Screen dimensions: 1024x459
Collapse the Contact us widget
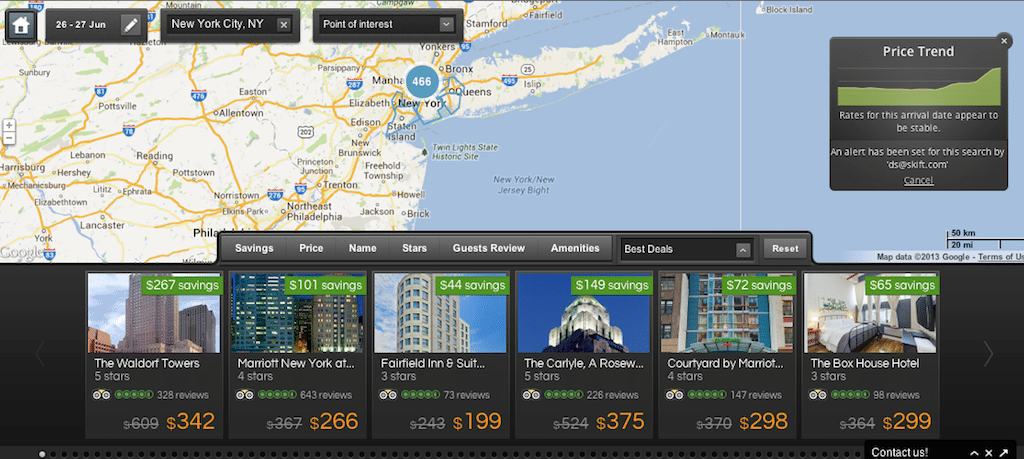tap(974, 452)
